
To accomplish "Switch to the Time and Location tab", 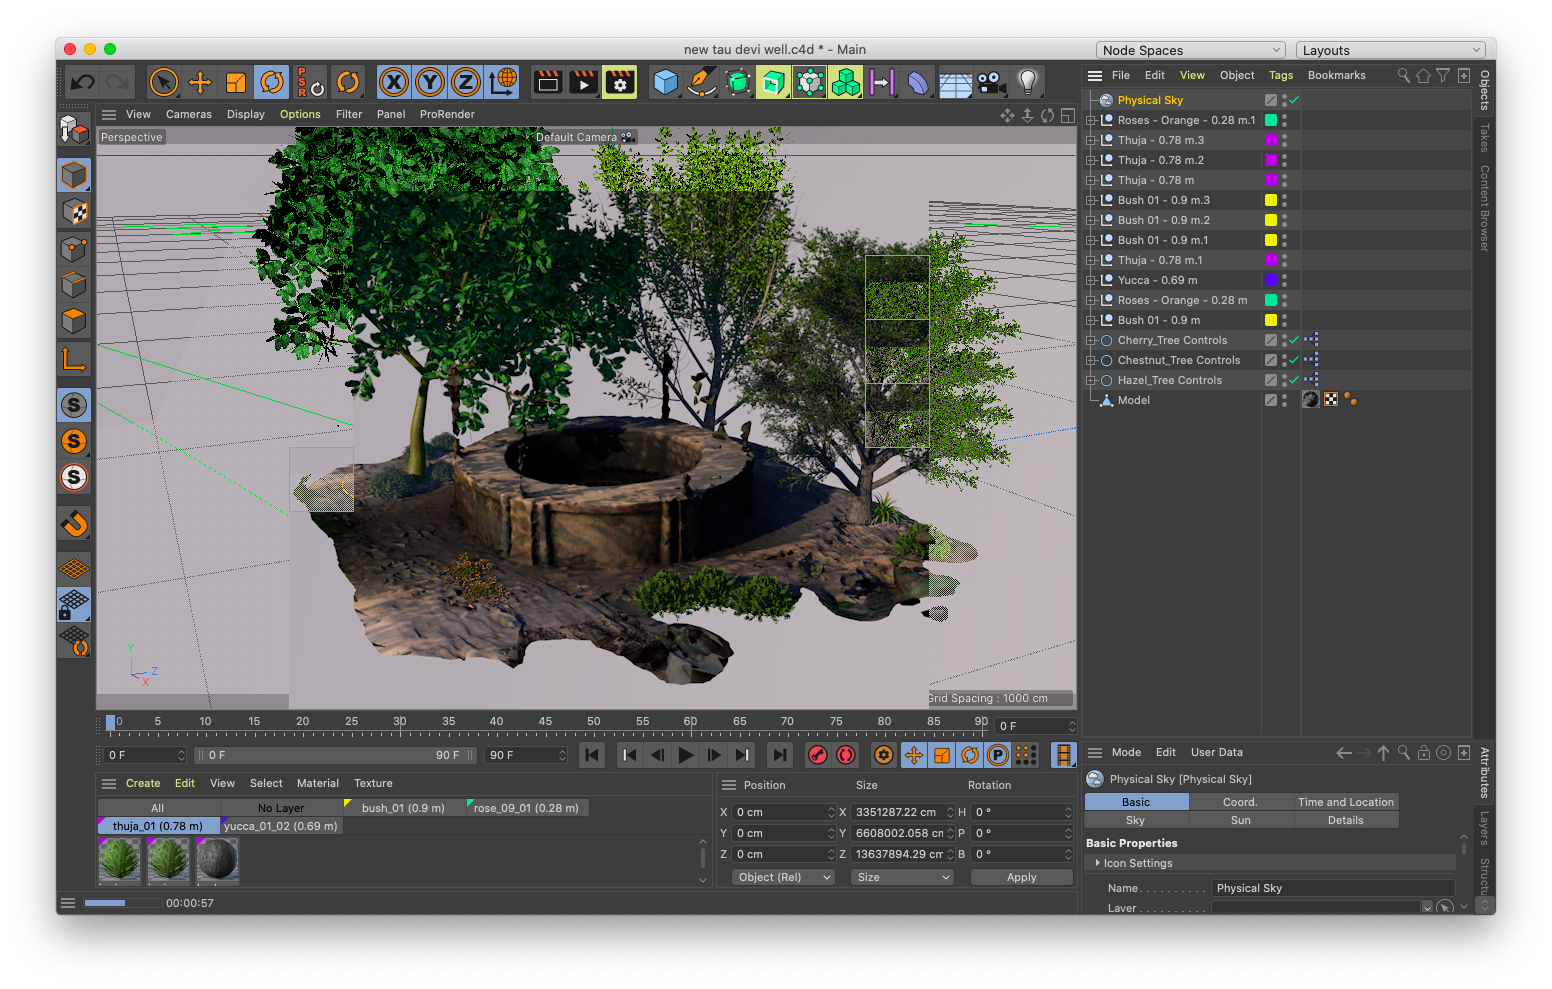I will pyautogui.click(x=1346, y=801).
